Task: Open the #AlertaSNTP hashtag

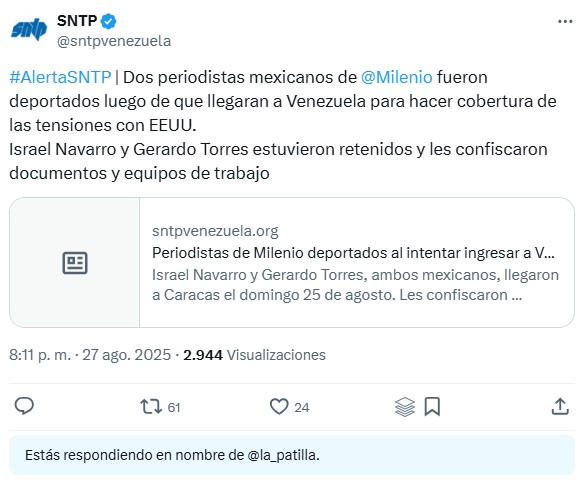Action: pyautogui.click(x=60, y=77)
